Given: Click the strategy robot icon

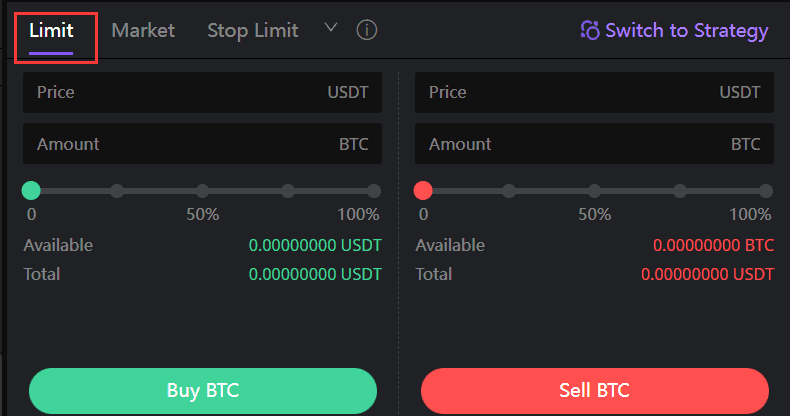Looking at the screenshot, I should 590,30.
